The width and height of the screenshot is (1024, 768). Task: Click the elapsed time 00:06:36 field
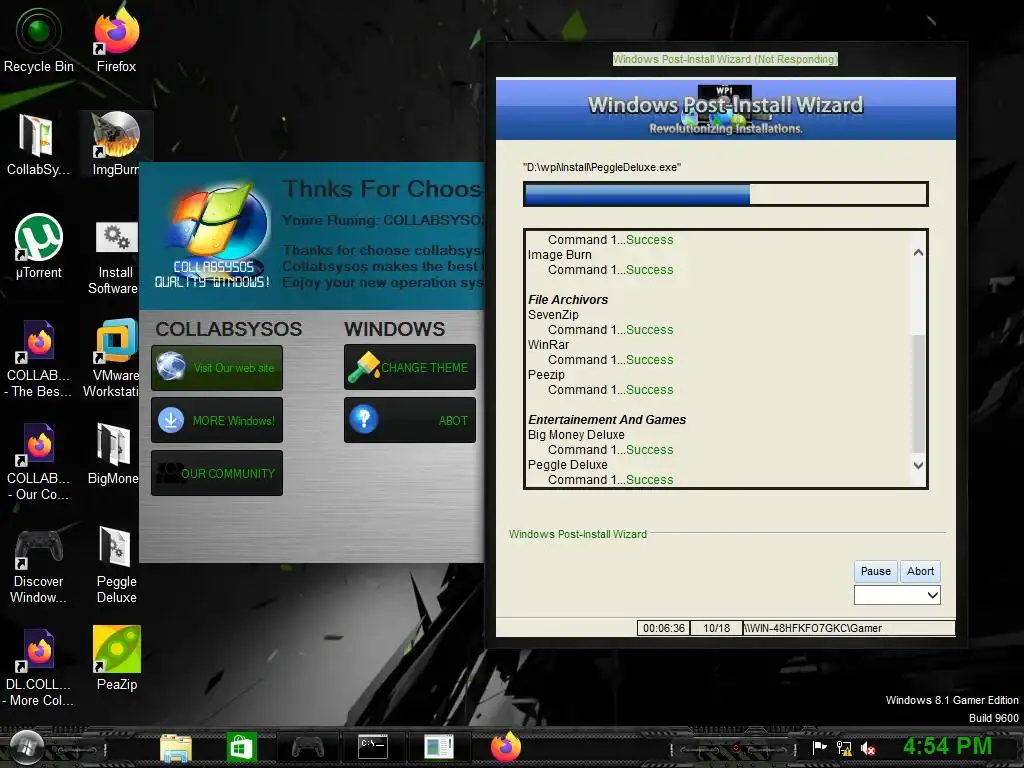click(x=664, y=628)
